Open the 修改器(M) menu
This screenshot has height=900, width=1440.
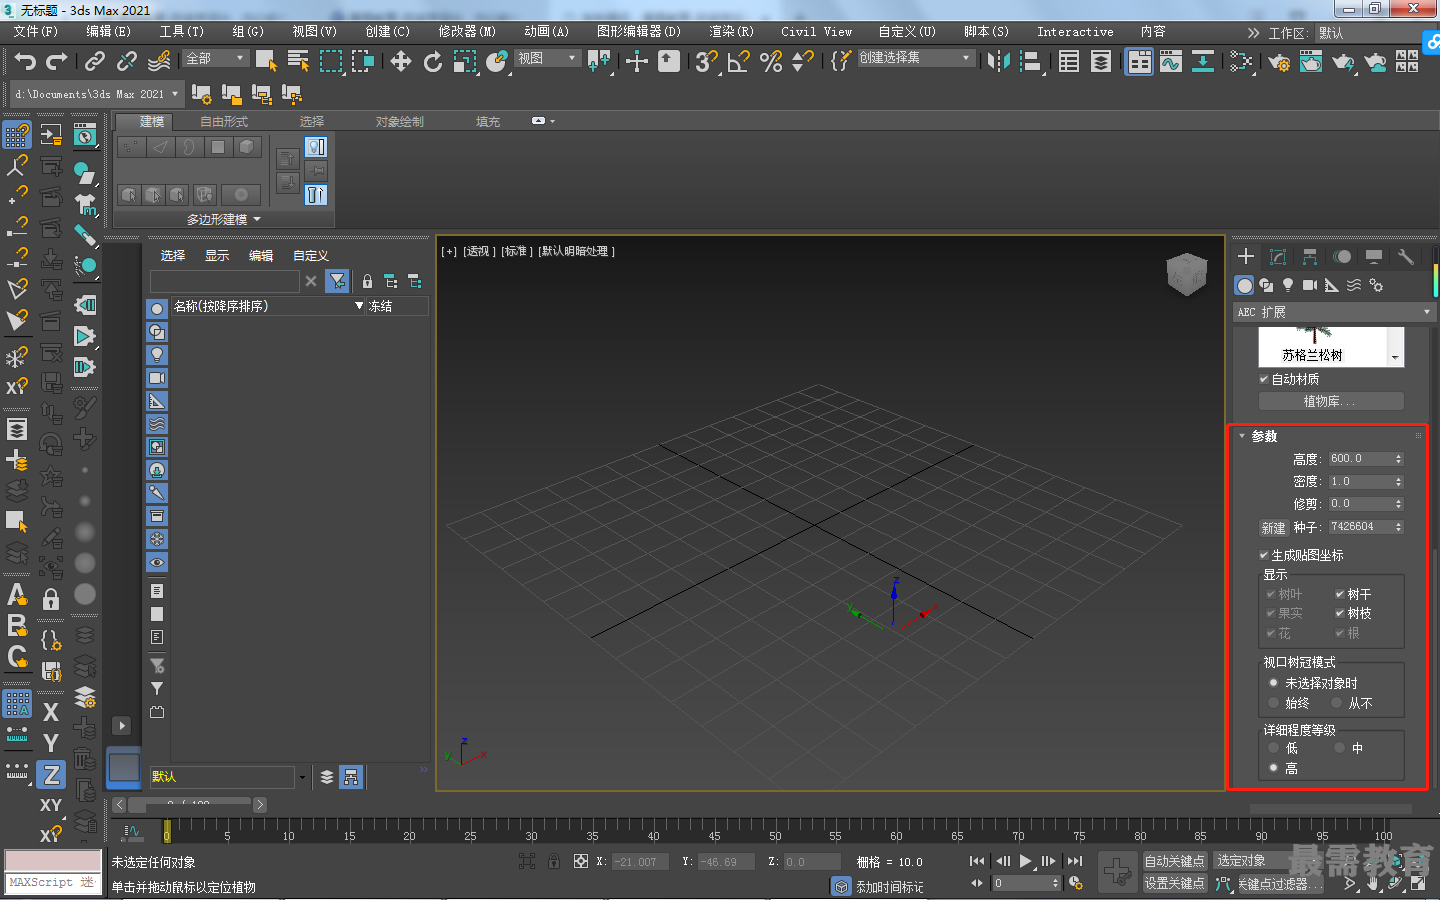[467, 32]
